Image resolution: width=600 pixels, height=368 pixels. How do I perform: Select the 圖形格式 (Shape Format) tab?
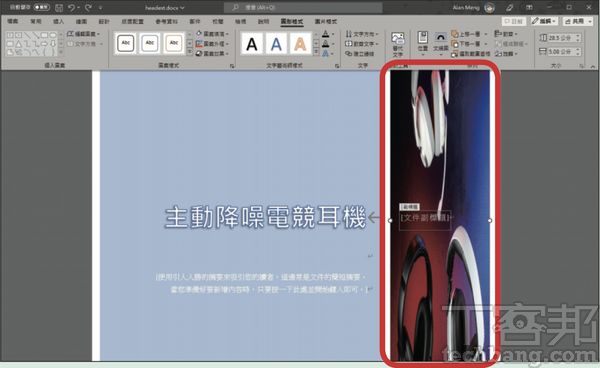pos(292,21)
